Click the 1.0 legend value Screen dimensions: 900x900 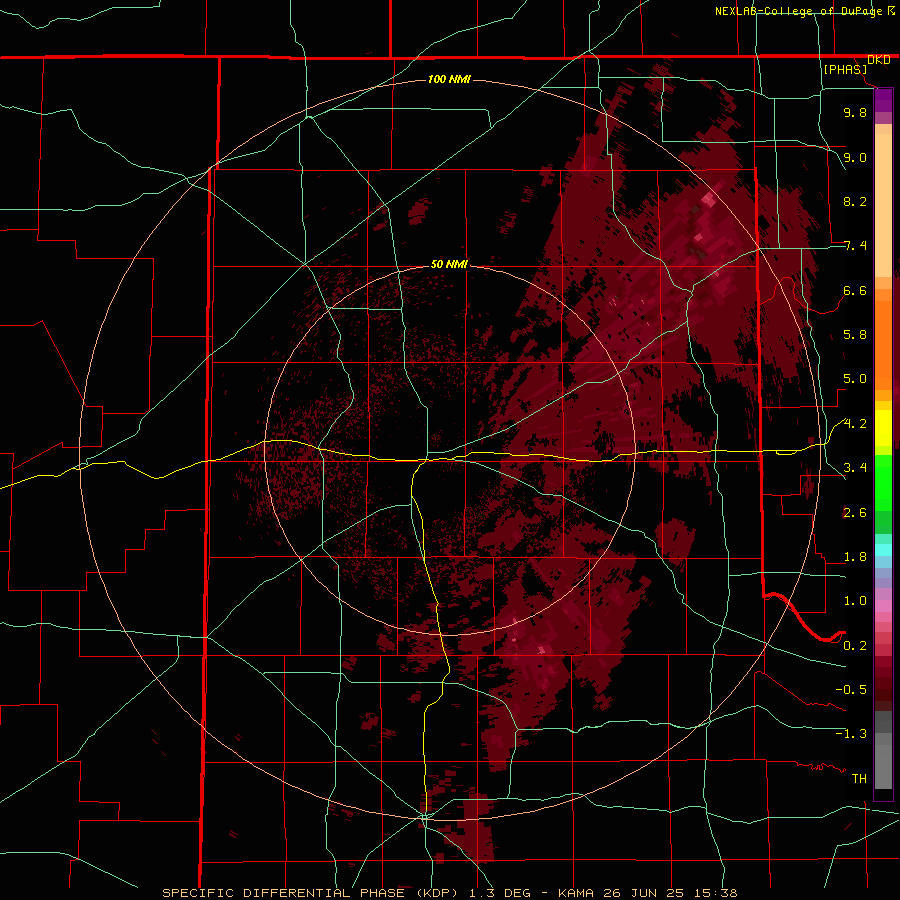click(x=855, y=601)
